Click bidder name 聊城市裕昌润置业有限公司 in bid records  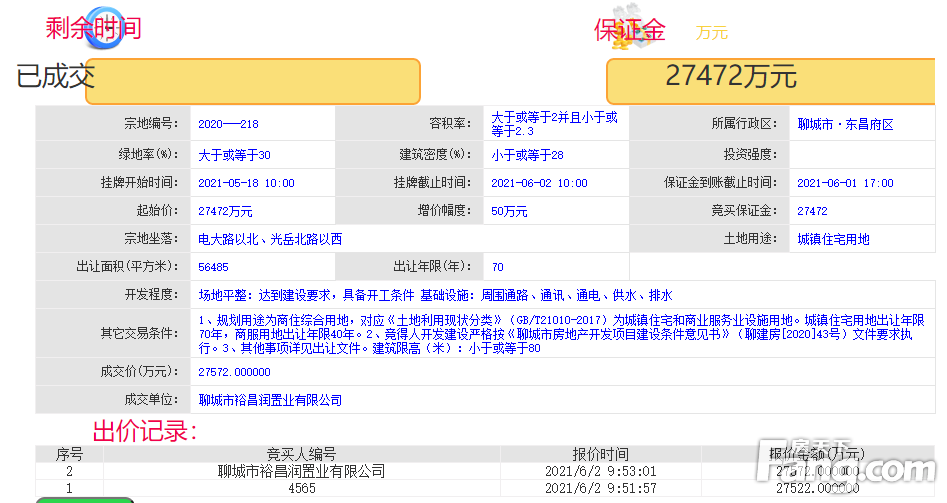[x=301, y=471]
